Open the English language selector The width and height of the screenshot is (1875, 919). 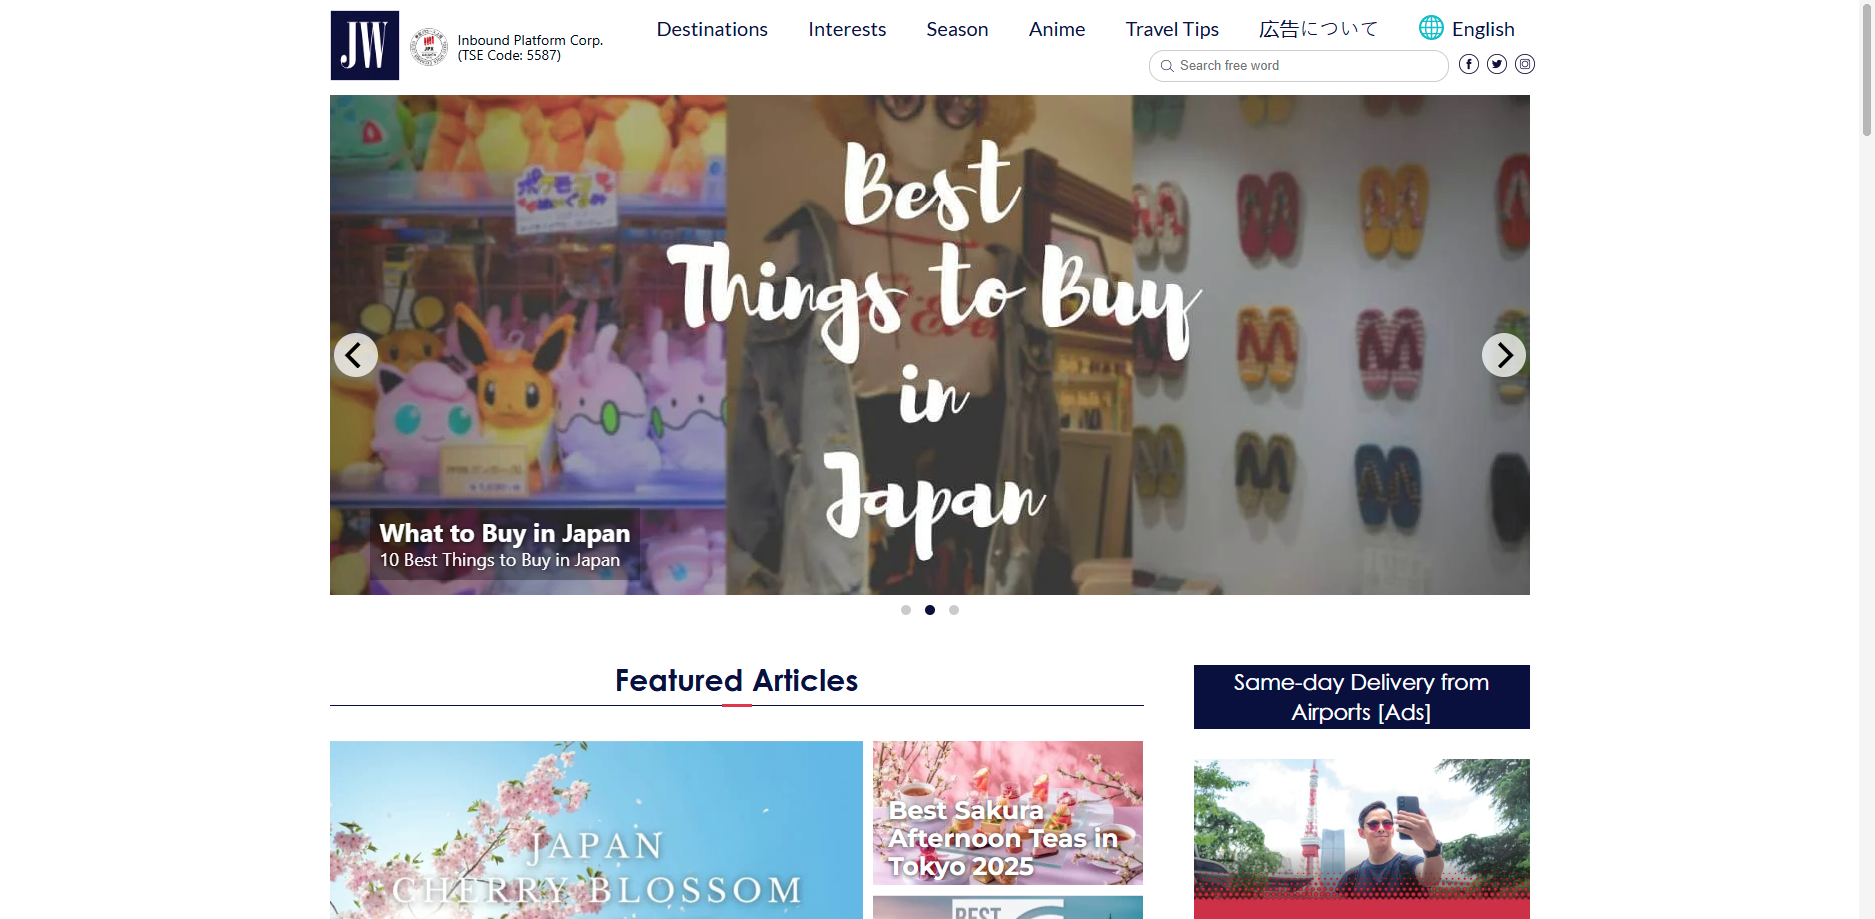click(x=1483, y=29)
